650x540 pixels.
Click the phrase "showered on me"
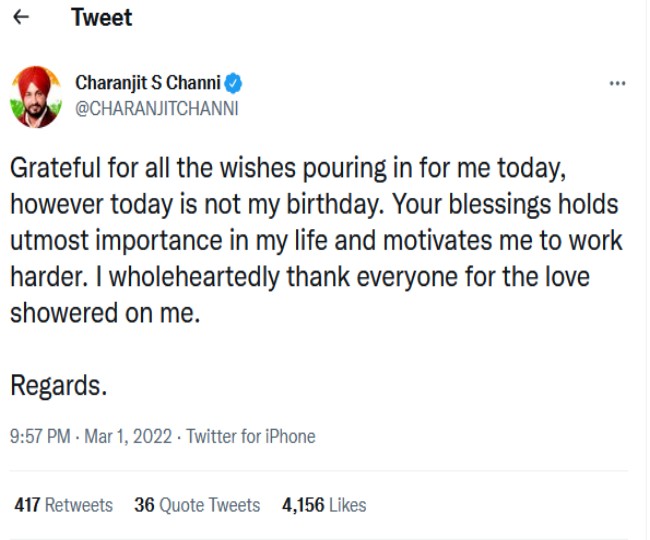coord(104,312)
